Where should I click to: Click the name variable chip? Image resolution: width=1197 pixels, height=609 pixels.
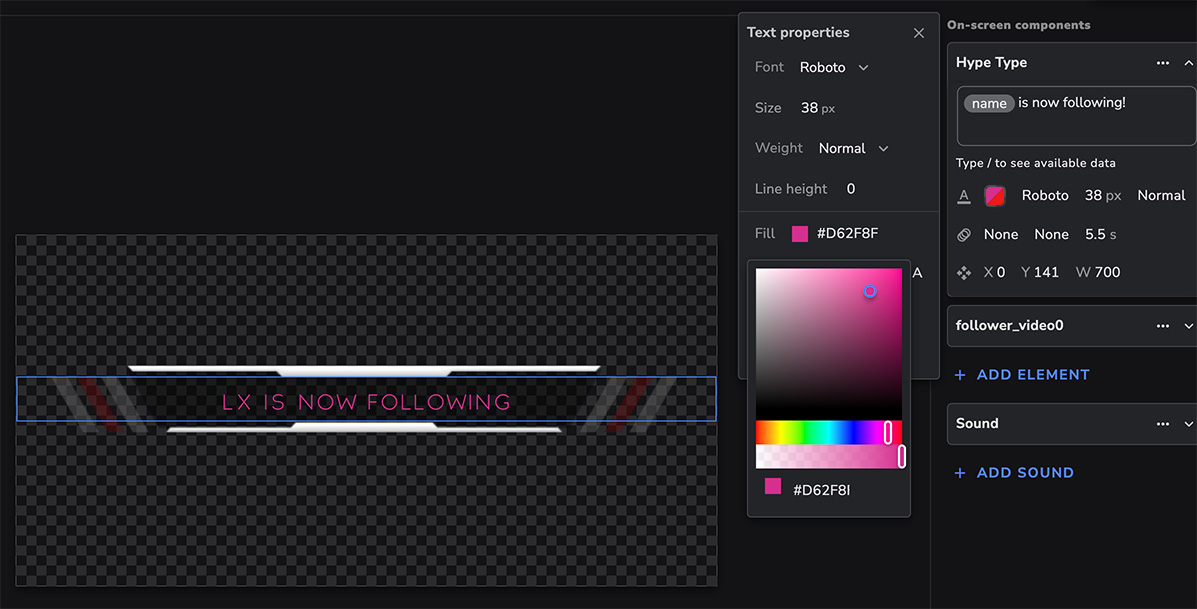(x=989, y=103)
